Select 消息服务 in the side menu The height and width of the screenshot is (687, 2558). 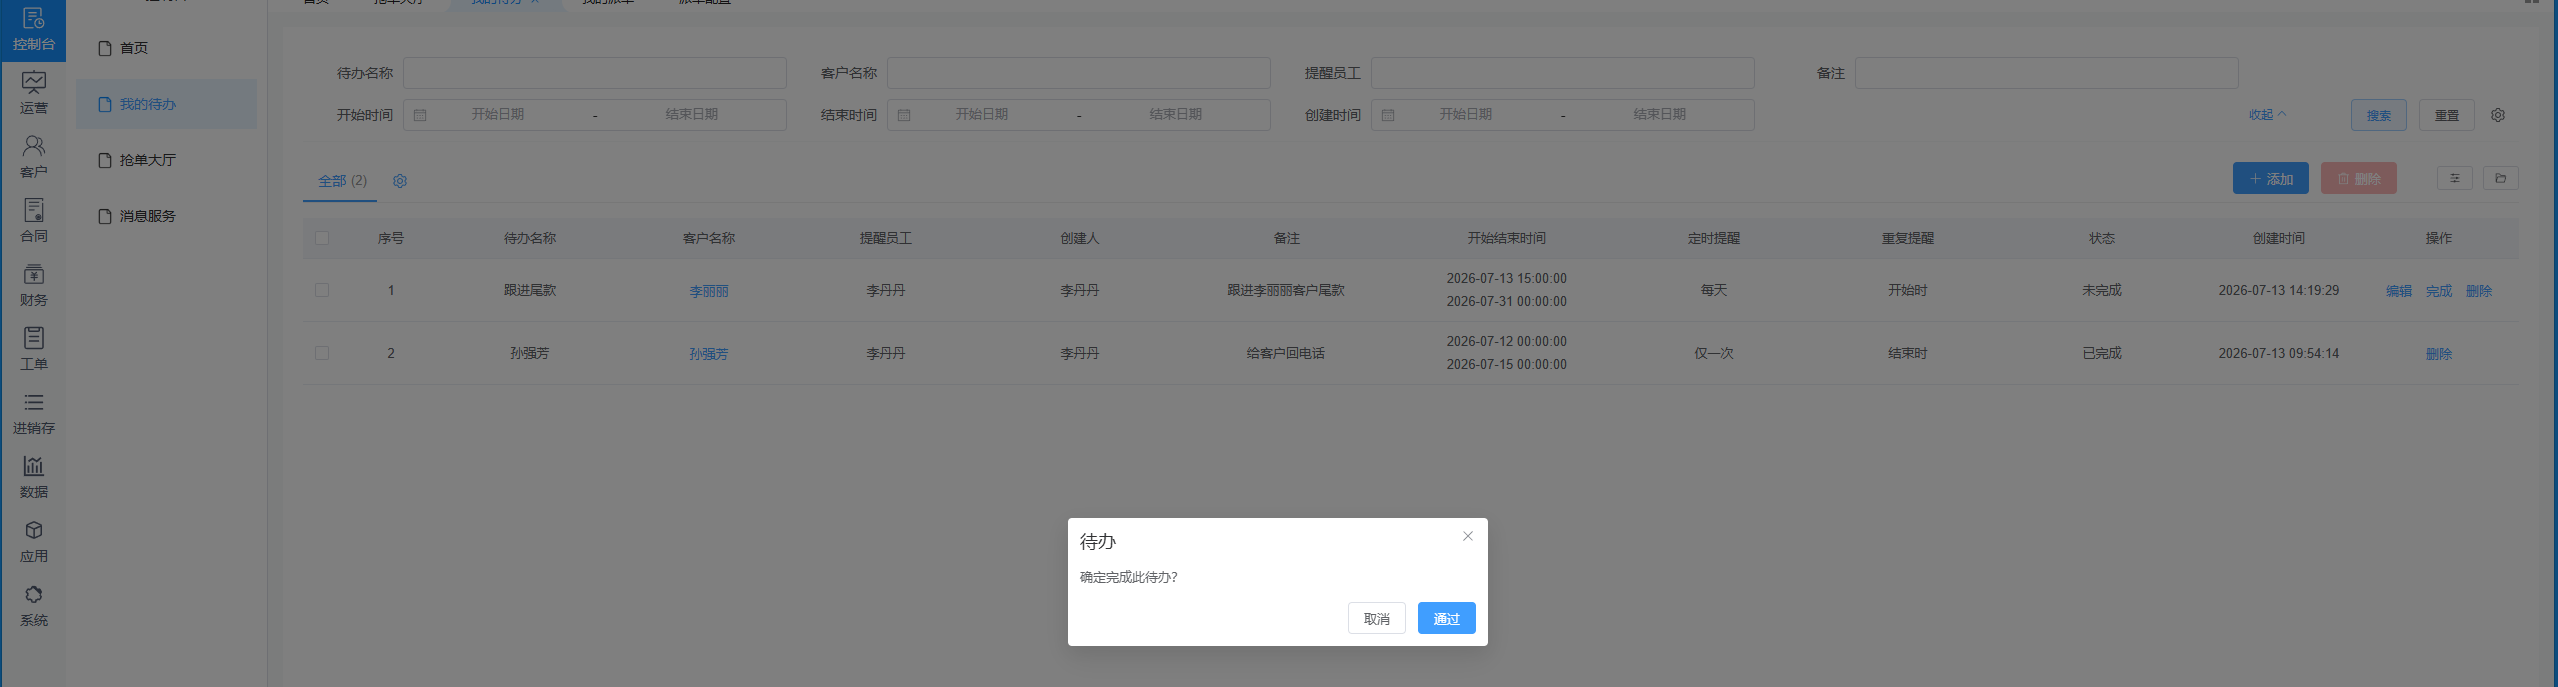point(166,216)
